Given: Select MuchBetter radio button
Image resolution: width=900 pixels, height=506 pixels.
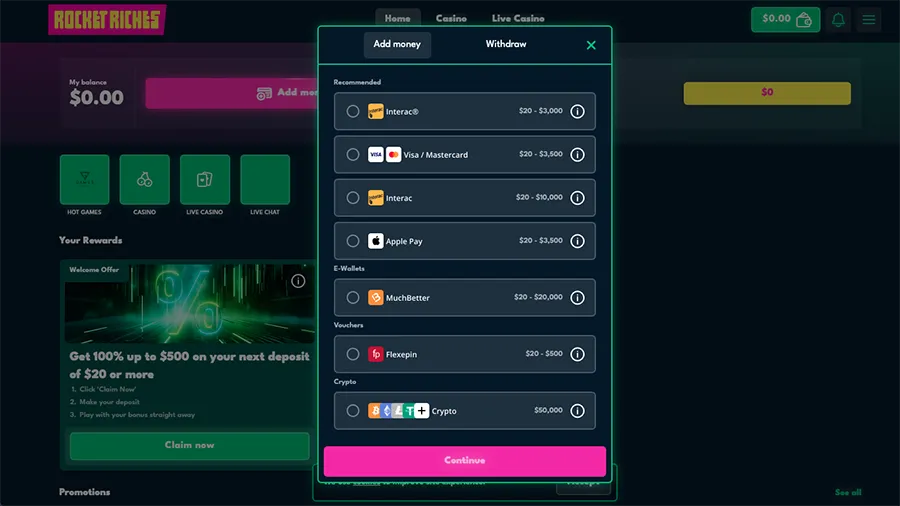Looking at the screenshot, I should 353,297.
